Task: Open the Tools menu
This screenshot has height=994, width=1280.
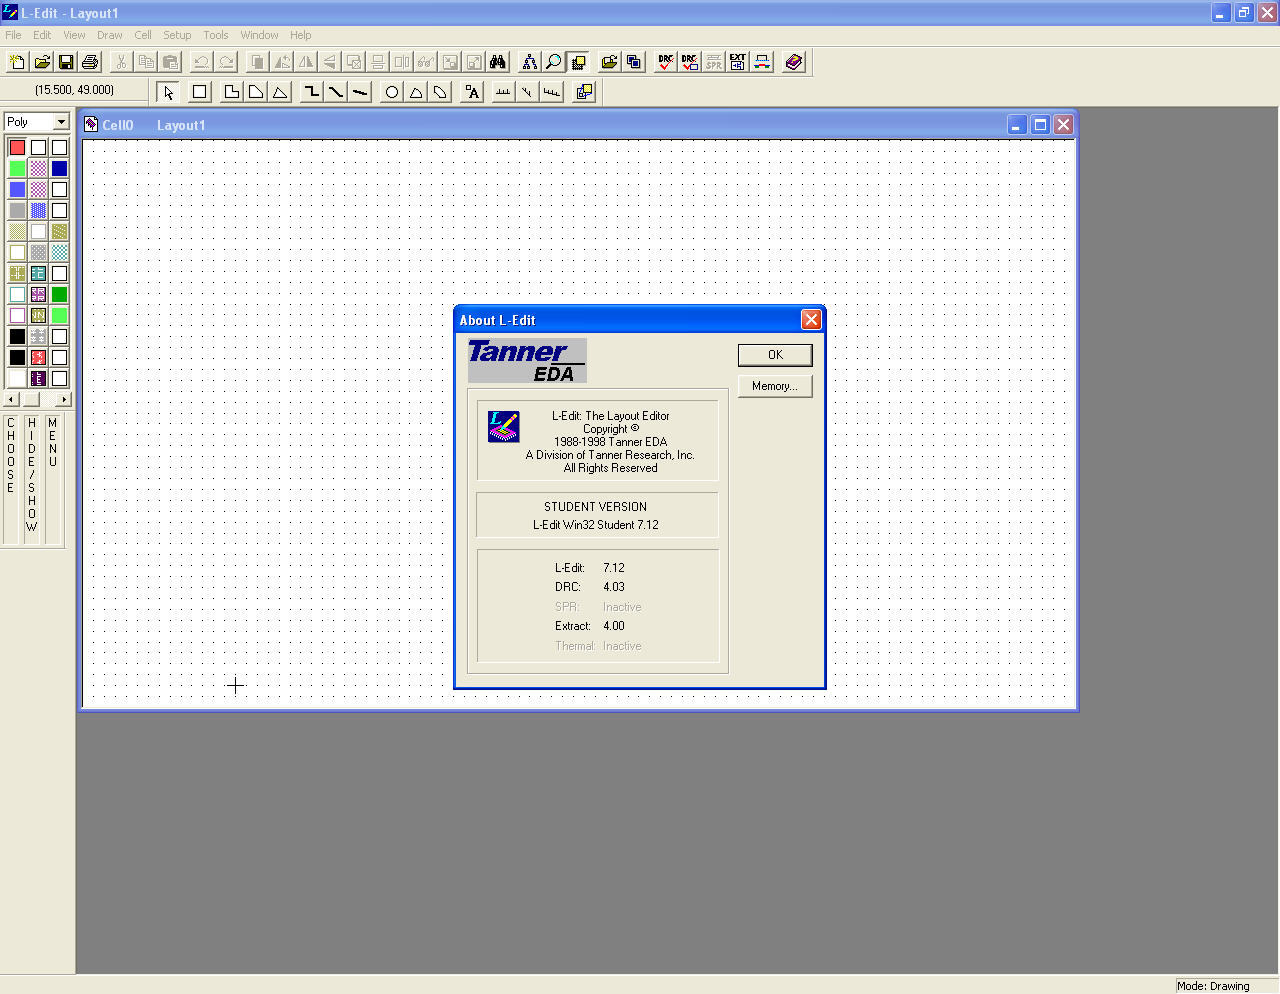Action: (216, 35)
